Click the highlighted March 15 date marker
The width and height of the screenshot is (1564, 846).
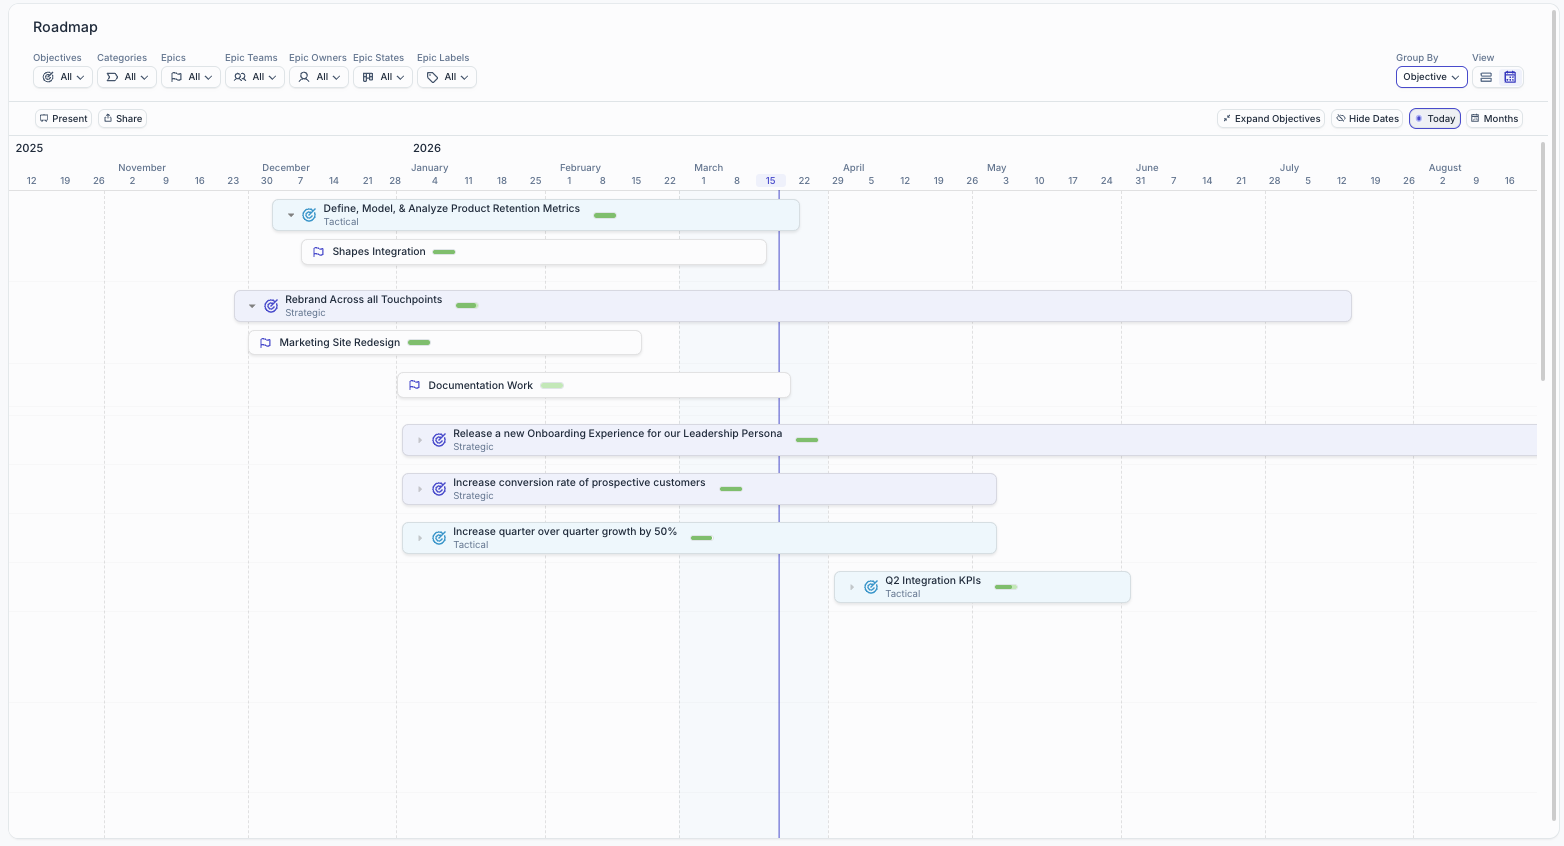tap(771, 181)
